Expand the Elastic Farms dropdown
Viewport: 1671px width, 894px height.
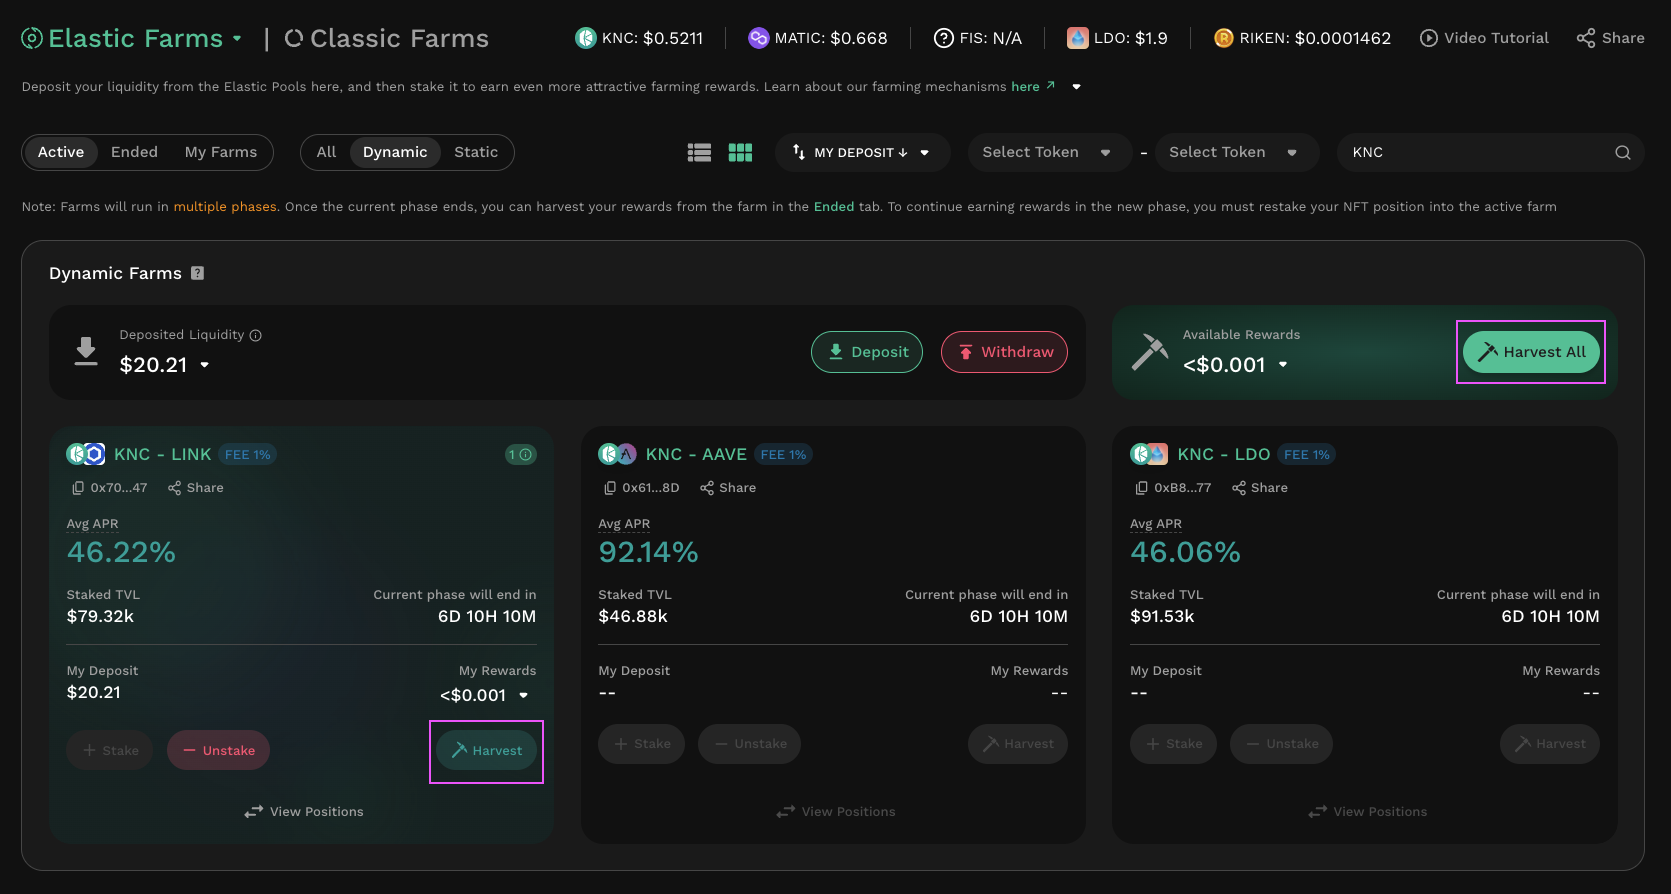pyautogui.click(x=237, y=38)
